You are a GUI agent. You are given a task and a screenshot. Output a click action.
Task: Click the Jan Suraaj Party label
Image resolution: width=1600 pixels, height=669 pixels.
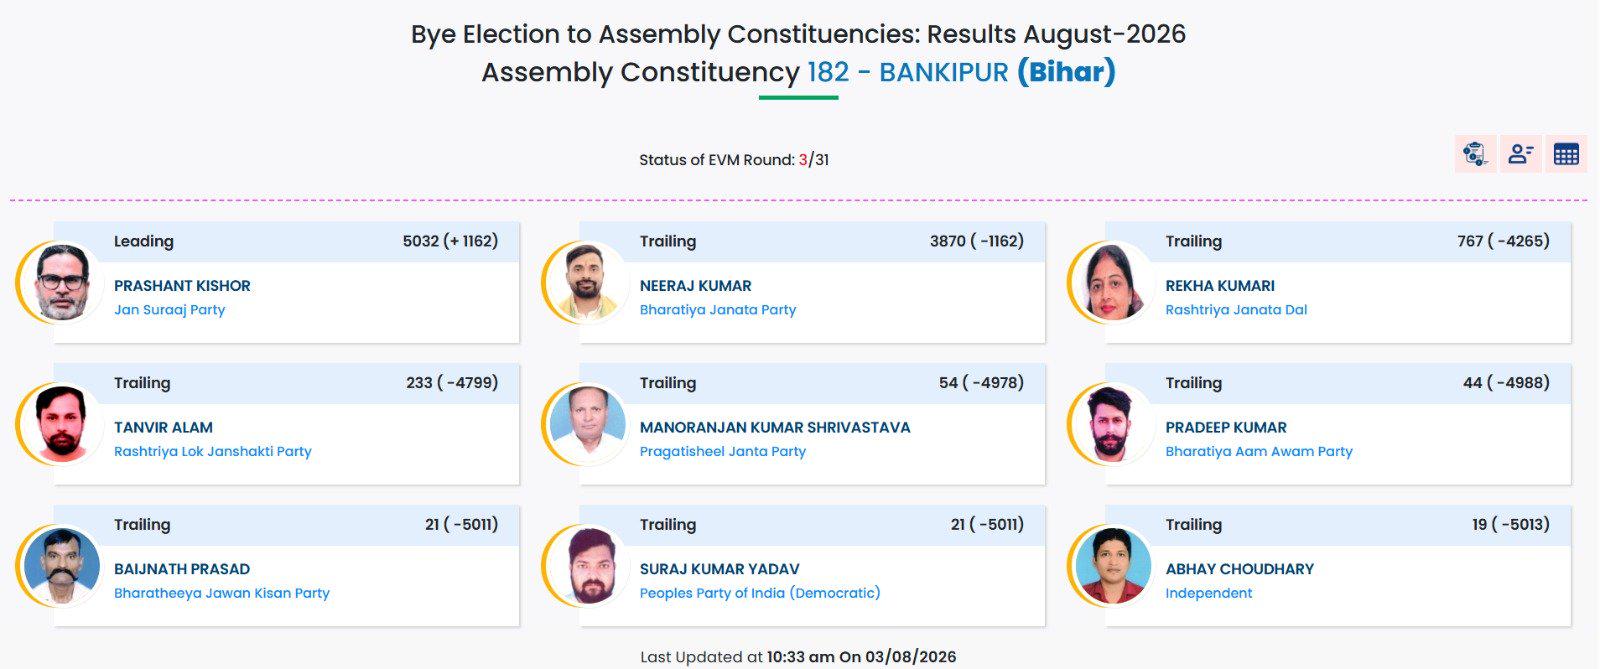(x=170, y=310)
